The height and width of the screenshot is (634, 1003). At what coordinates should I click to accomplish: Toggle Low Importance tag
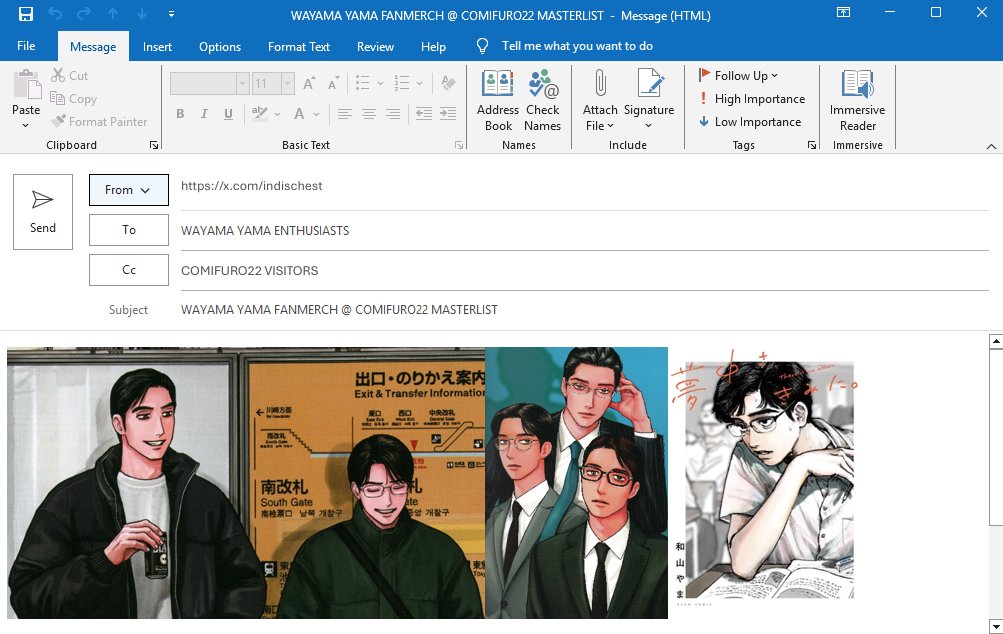750,122
